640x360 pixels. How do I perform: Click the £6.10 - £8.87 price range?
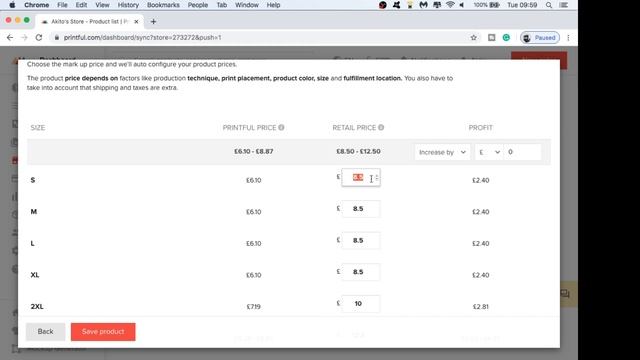(x=253, y=151)
